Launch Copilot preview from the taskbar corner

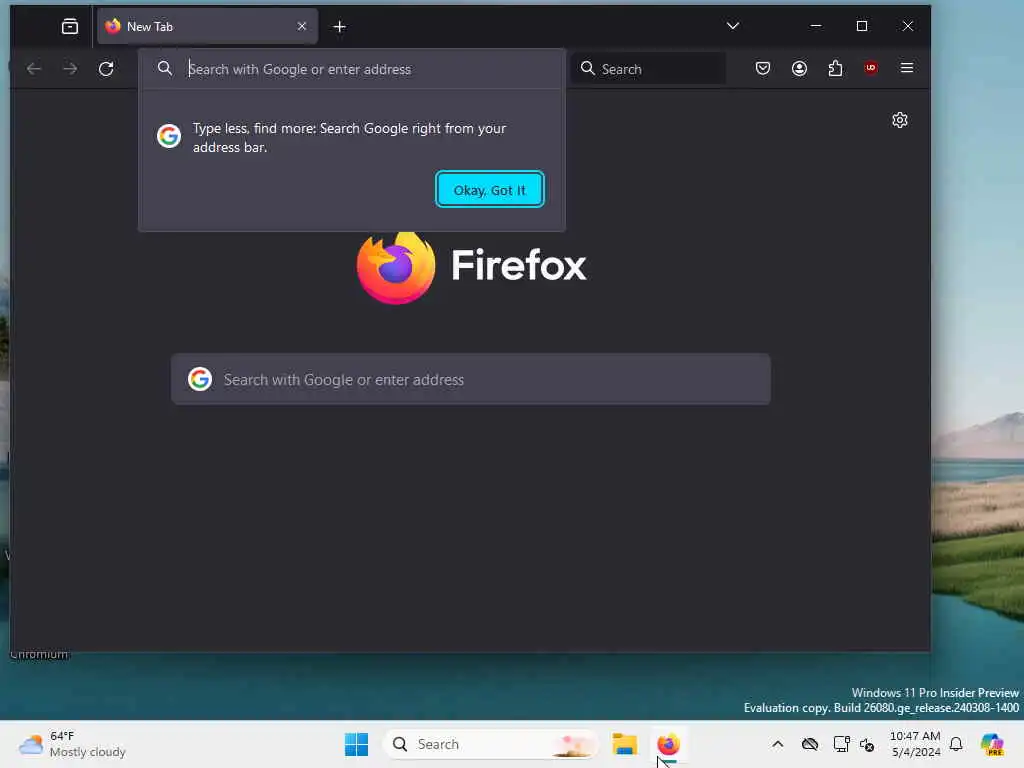992,744
